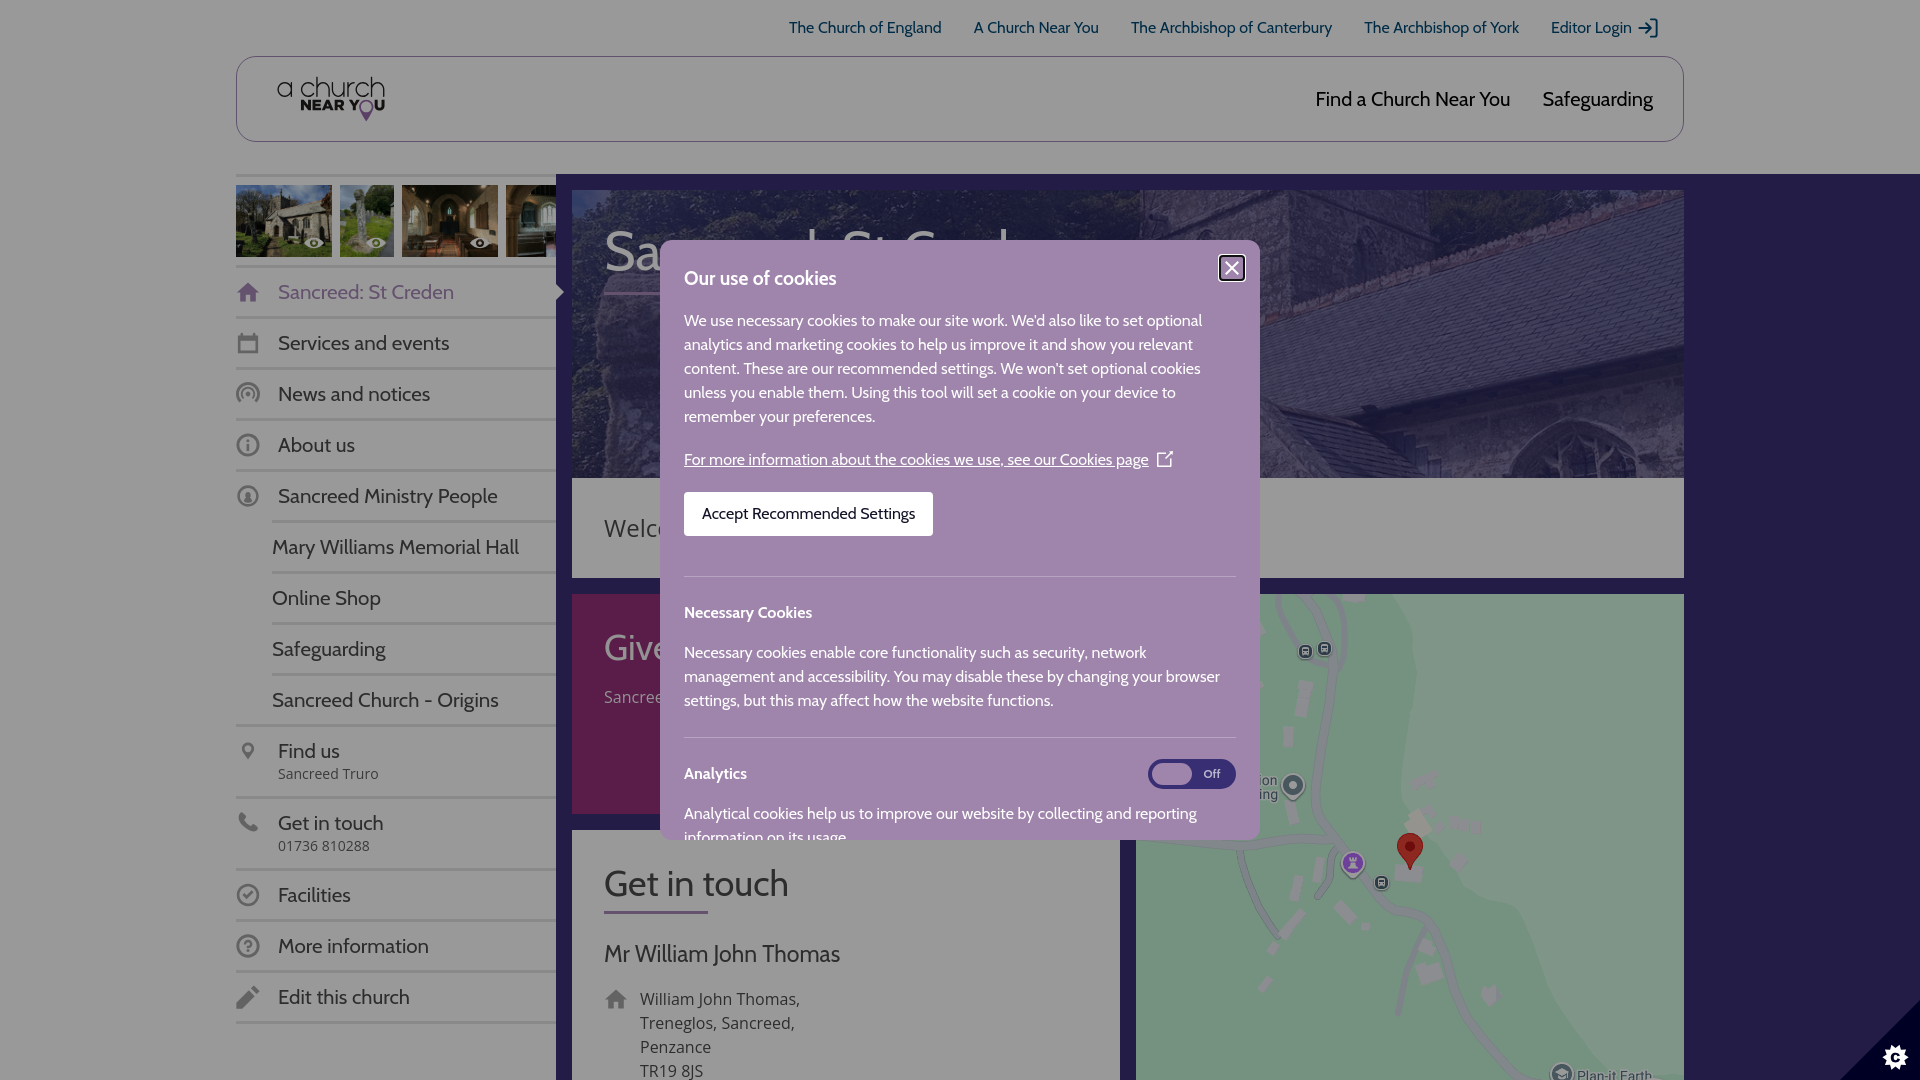Viewport: 1920px width, 1080px height.
Task: Open A Church Near You top link
Action: (1036, 28)
